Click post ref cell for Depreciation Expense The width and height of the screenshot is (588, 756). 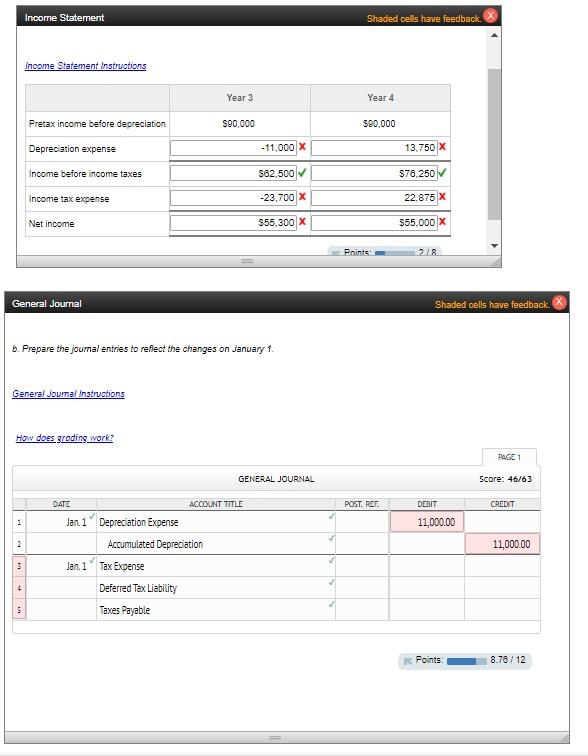point(361,522)
